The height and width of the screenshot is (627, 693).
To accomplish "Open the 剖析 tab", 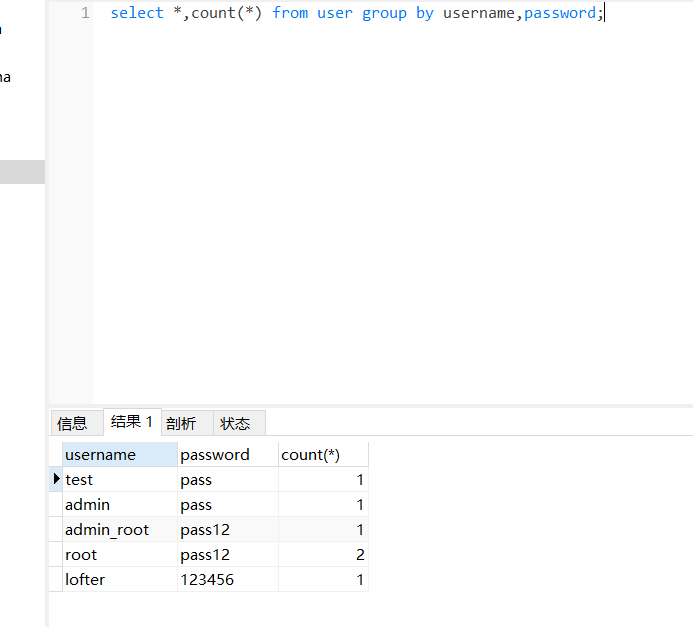I will coord(187,423).
